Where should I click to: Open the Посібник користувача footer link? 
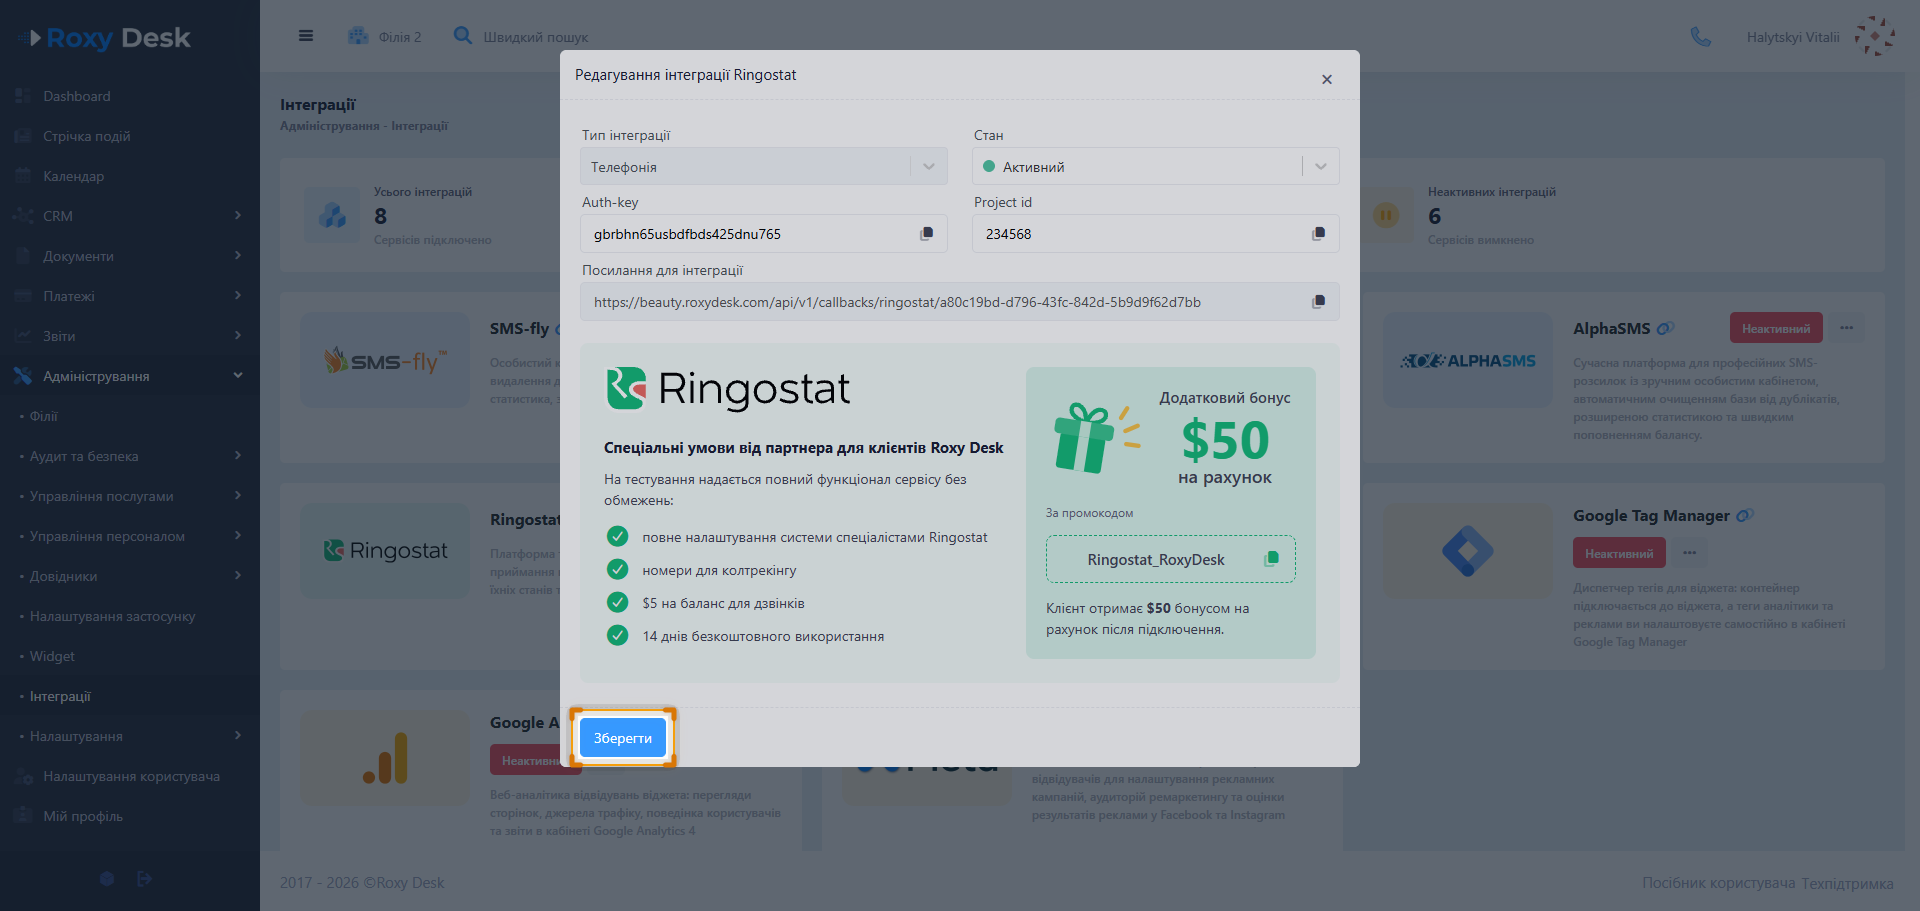[1718, 883]
